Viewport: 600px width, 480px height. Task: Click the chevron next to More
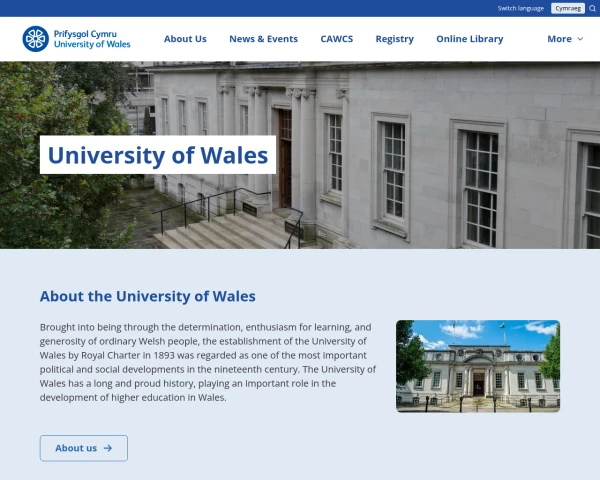click(581, 39)
